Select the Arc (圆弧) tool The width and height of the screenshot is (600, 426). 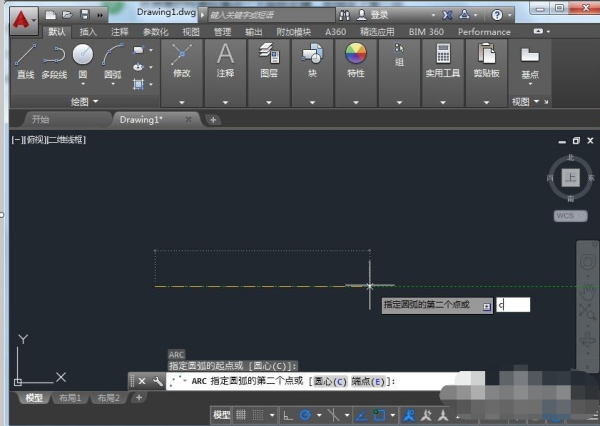click(x=111, y=61)
